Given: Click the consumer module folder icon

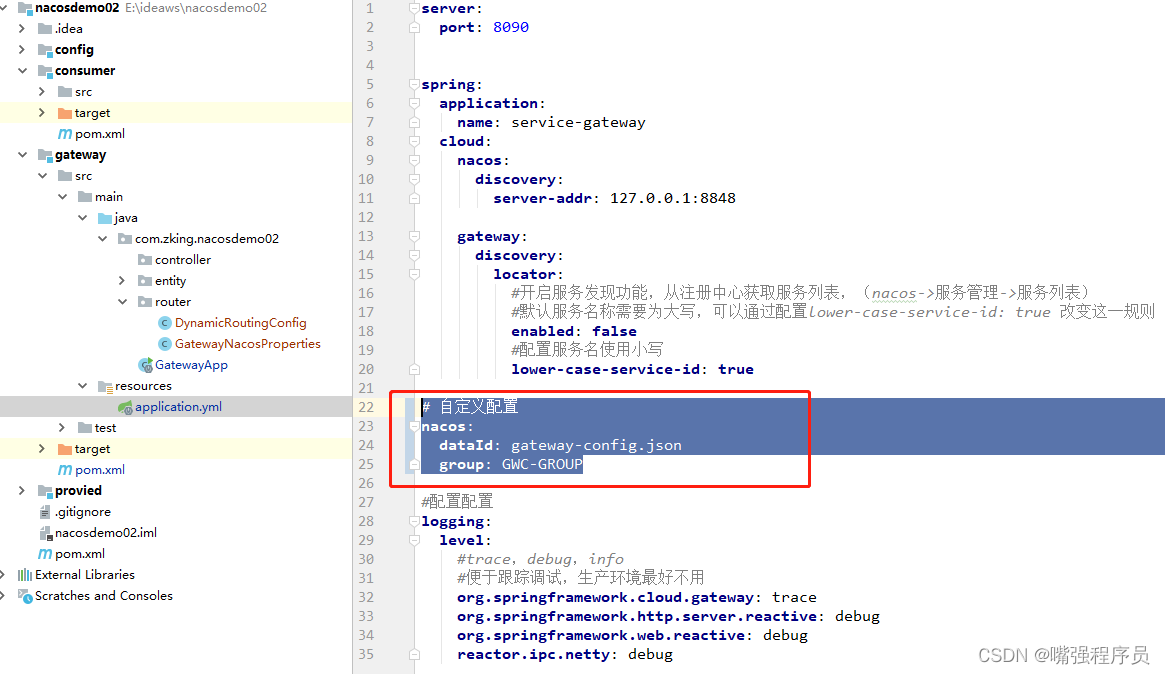Looking at the screenshot, I should [45, 71].
